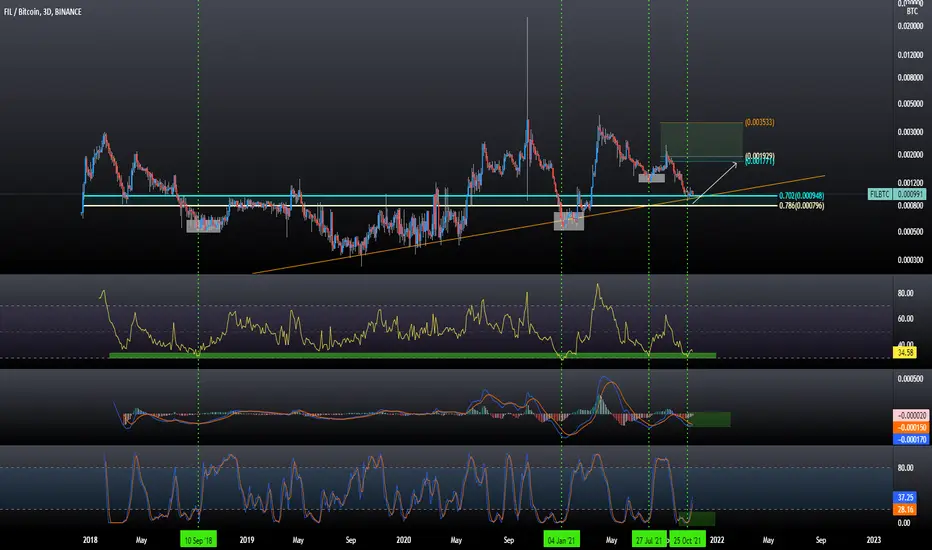Image resolution: width=932 pixels, height=550 pixels.
Task: Click the 0.00 label on the stochastic axis
Action: pos(903,523)
